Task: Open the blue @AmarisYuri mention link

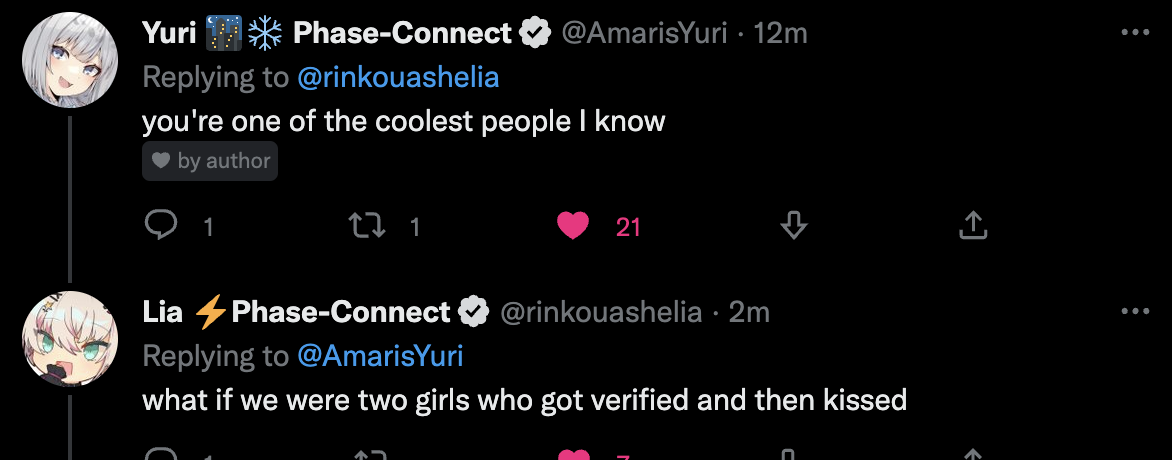Action: tap(379, 356)
